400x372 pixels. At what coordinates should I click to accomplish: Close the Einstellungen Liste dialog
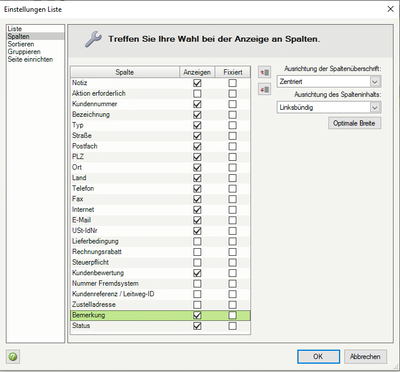click(390, 9)
